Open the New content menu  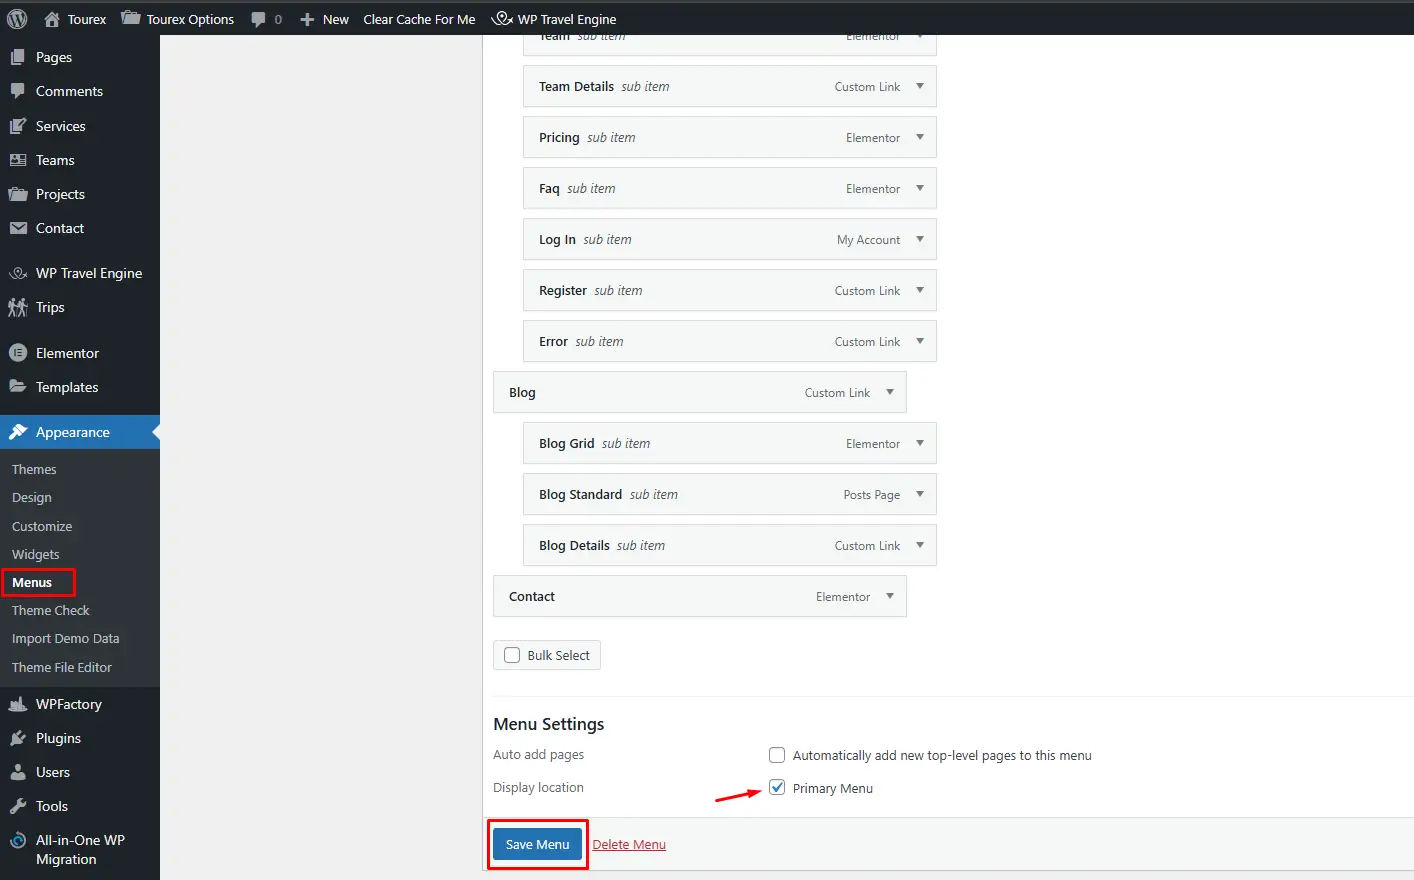click(x=324, y=19)
